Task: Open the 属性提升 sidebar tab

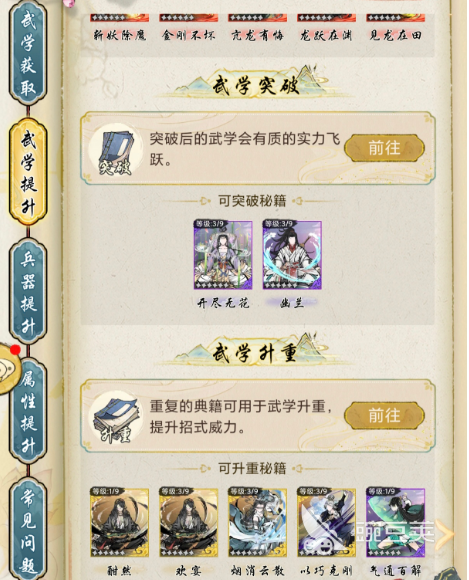Action: (x=29, y=411)
